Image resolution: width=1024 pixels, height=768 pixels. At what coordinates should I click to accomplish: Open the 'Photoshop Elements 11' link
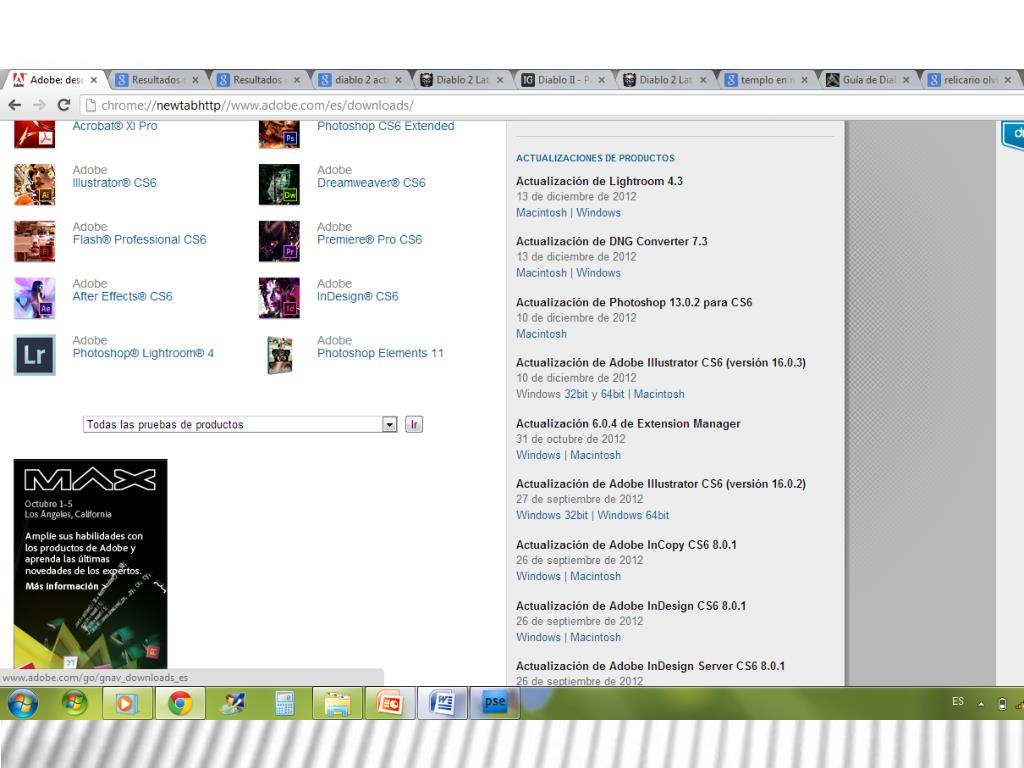click(x=380, y=353)
